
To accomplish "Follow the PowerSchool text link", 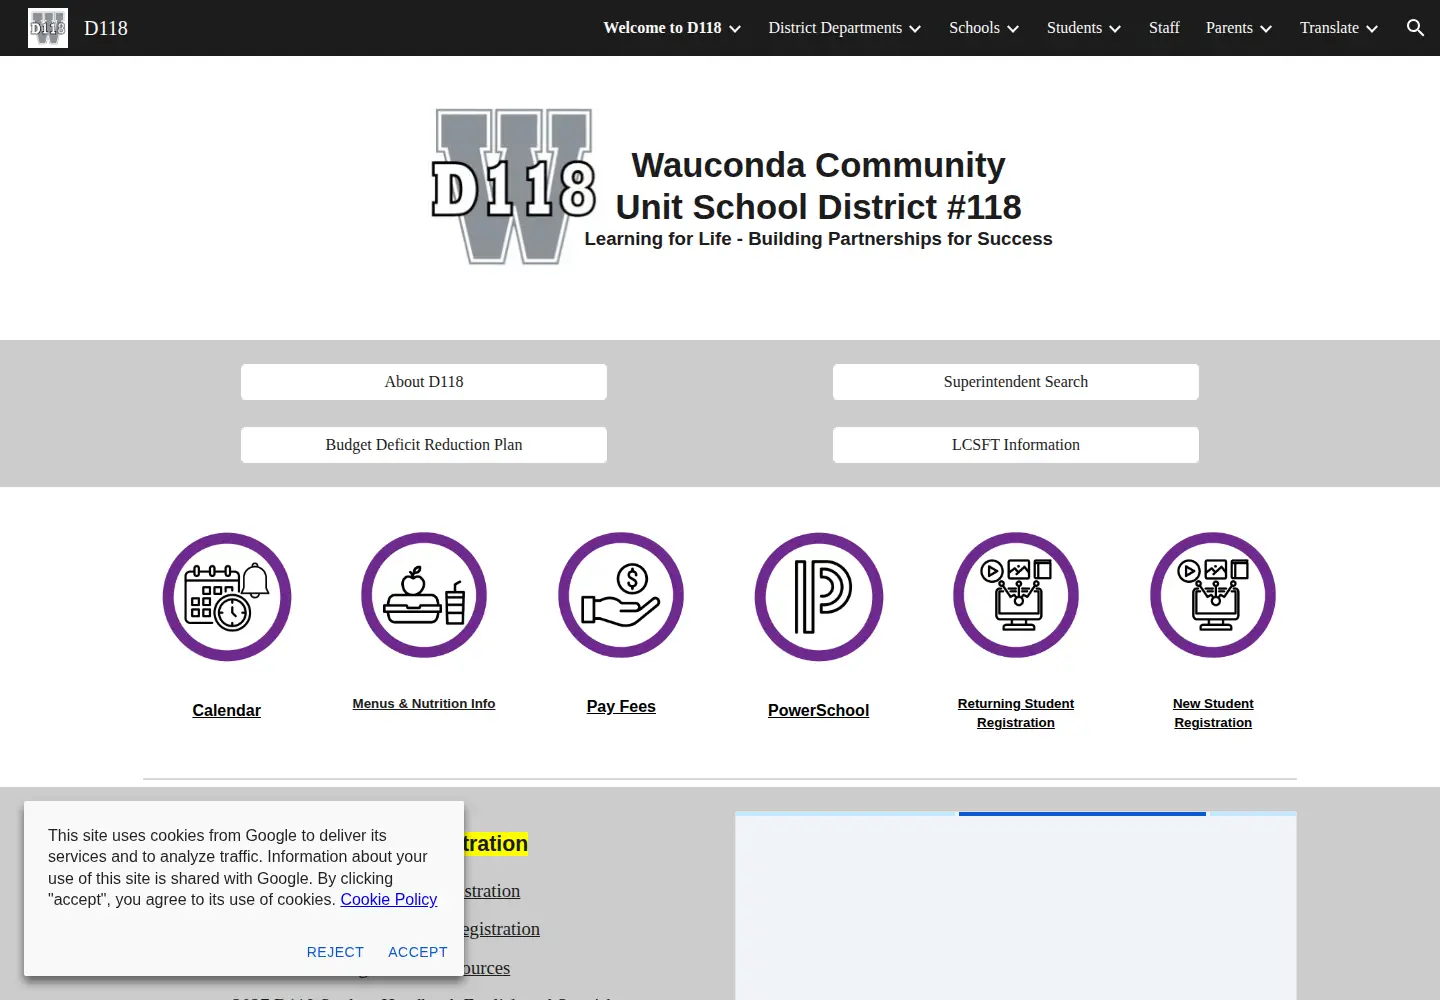I will pos(819,711).
